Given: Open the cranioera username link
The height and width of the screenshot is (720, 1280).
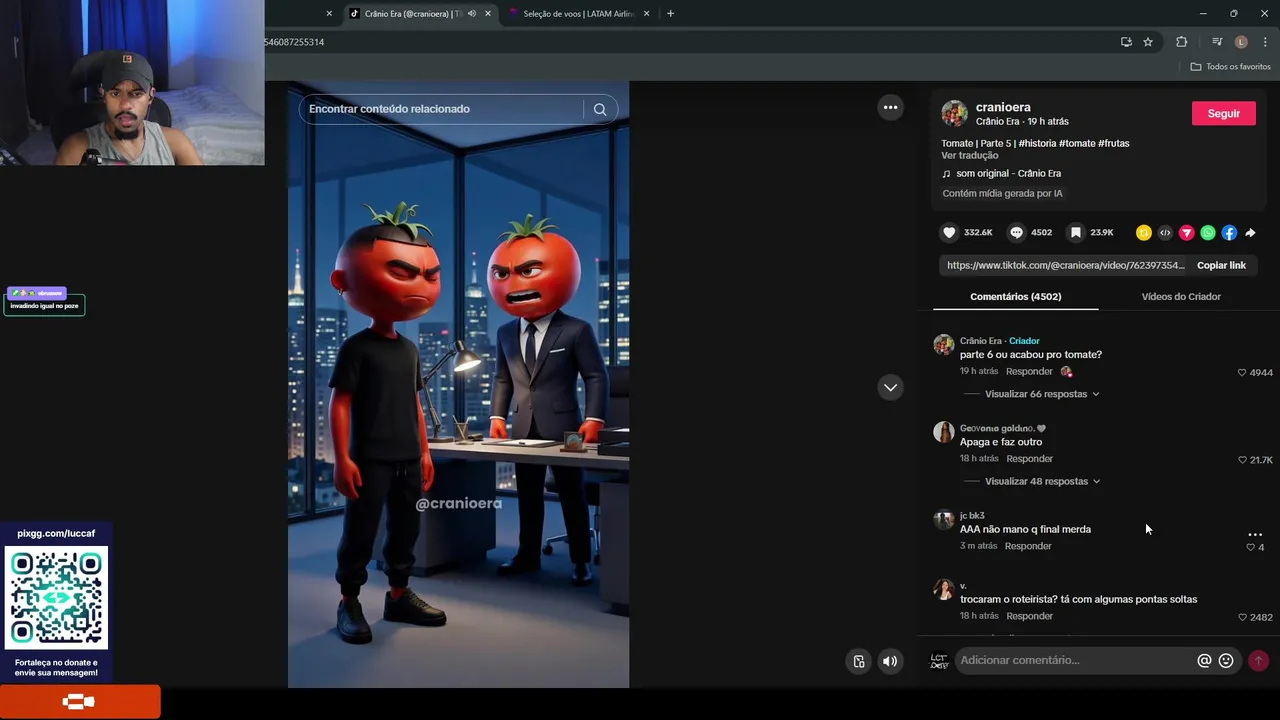Looking at the screenshot, I should pyautogui.click(x=1003, y=107).
